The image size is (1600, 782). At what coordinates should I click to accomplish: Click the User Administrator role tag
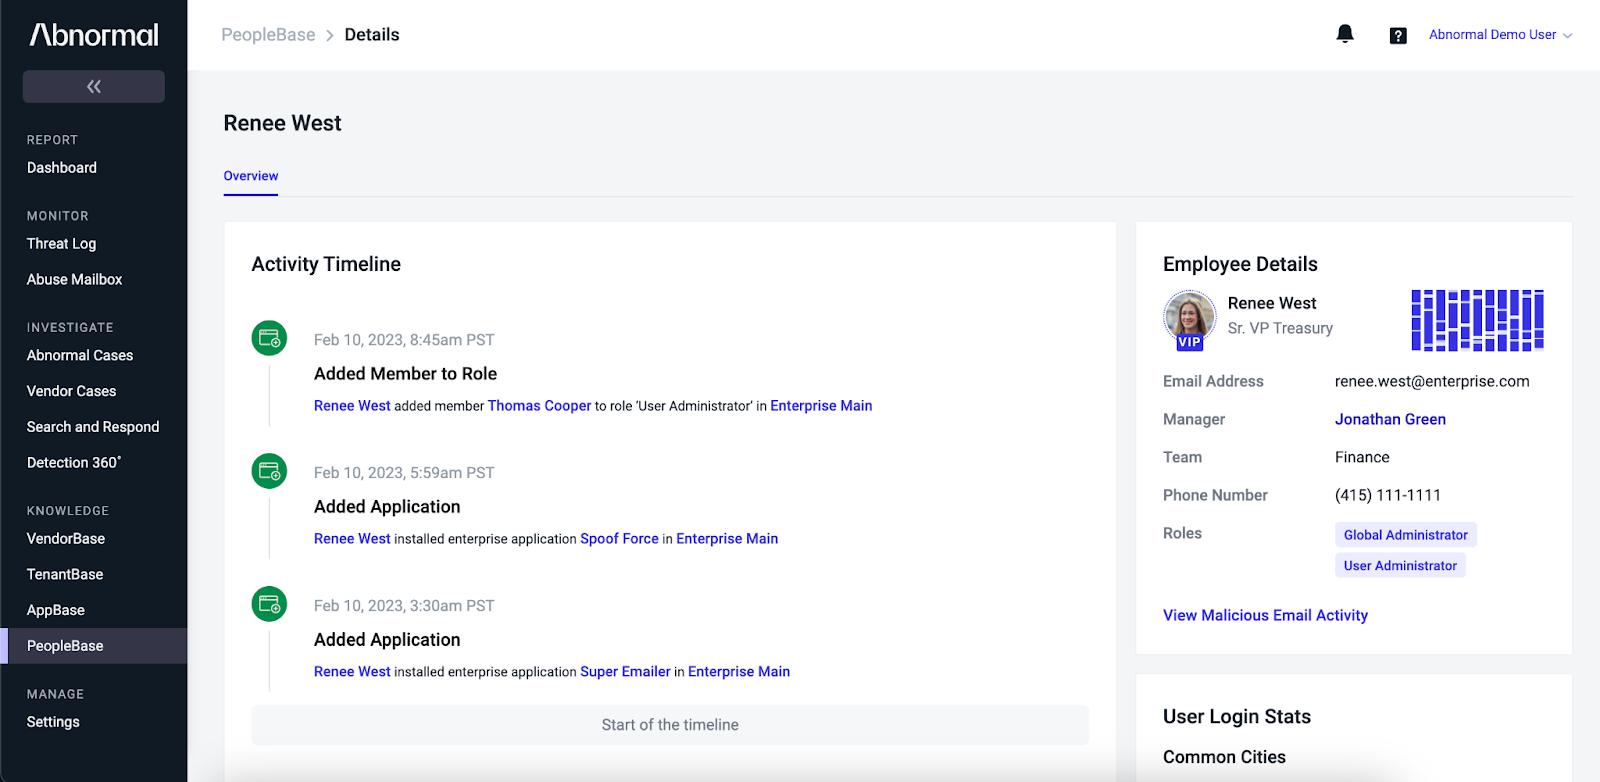[1400, 566]
